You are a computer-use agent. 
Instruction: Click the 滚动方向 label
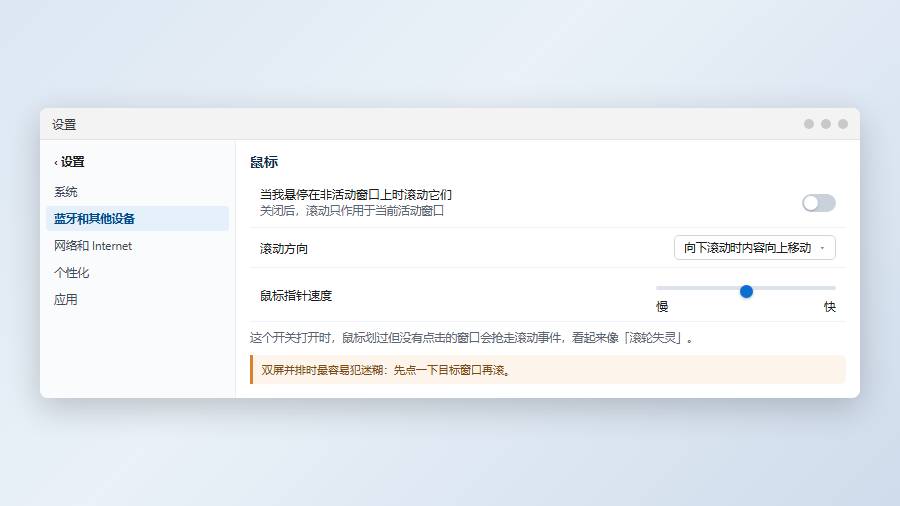pyautogui.click(x=284, y=248)
